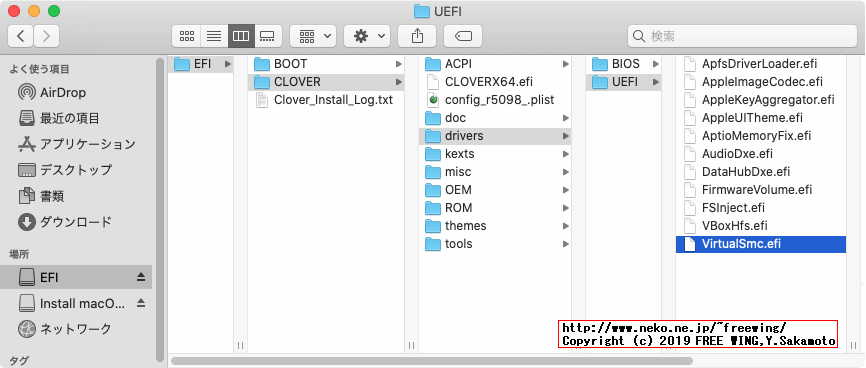This screenshot has width=866, height=368.
Task: Select the BIOS folder
Action: 624,64
